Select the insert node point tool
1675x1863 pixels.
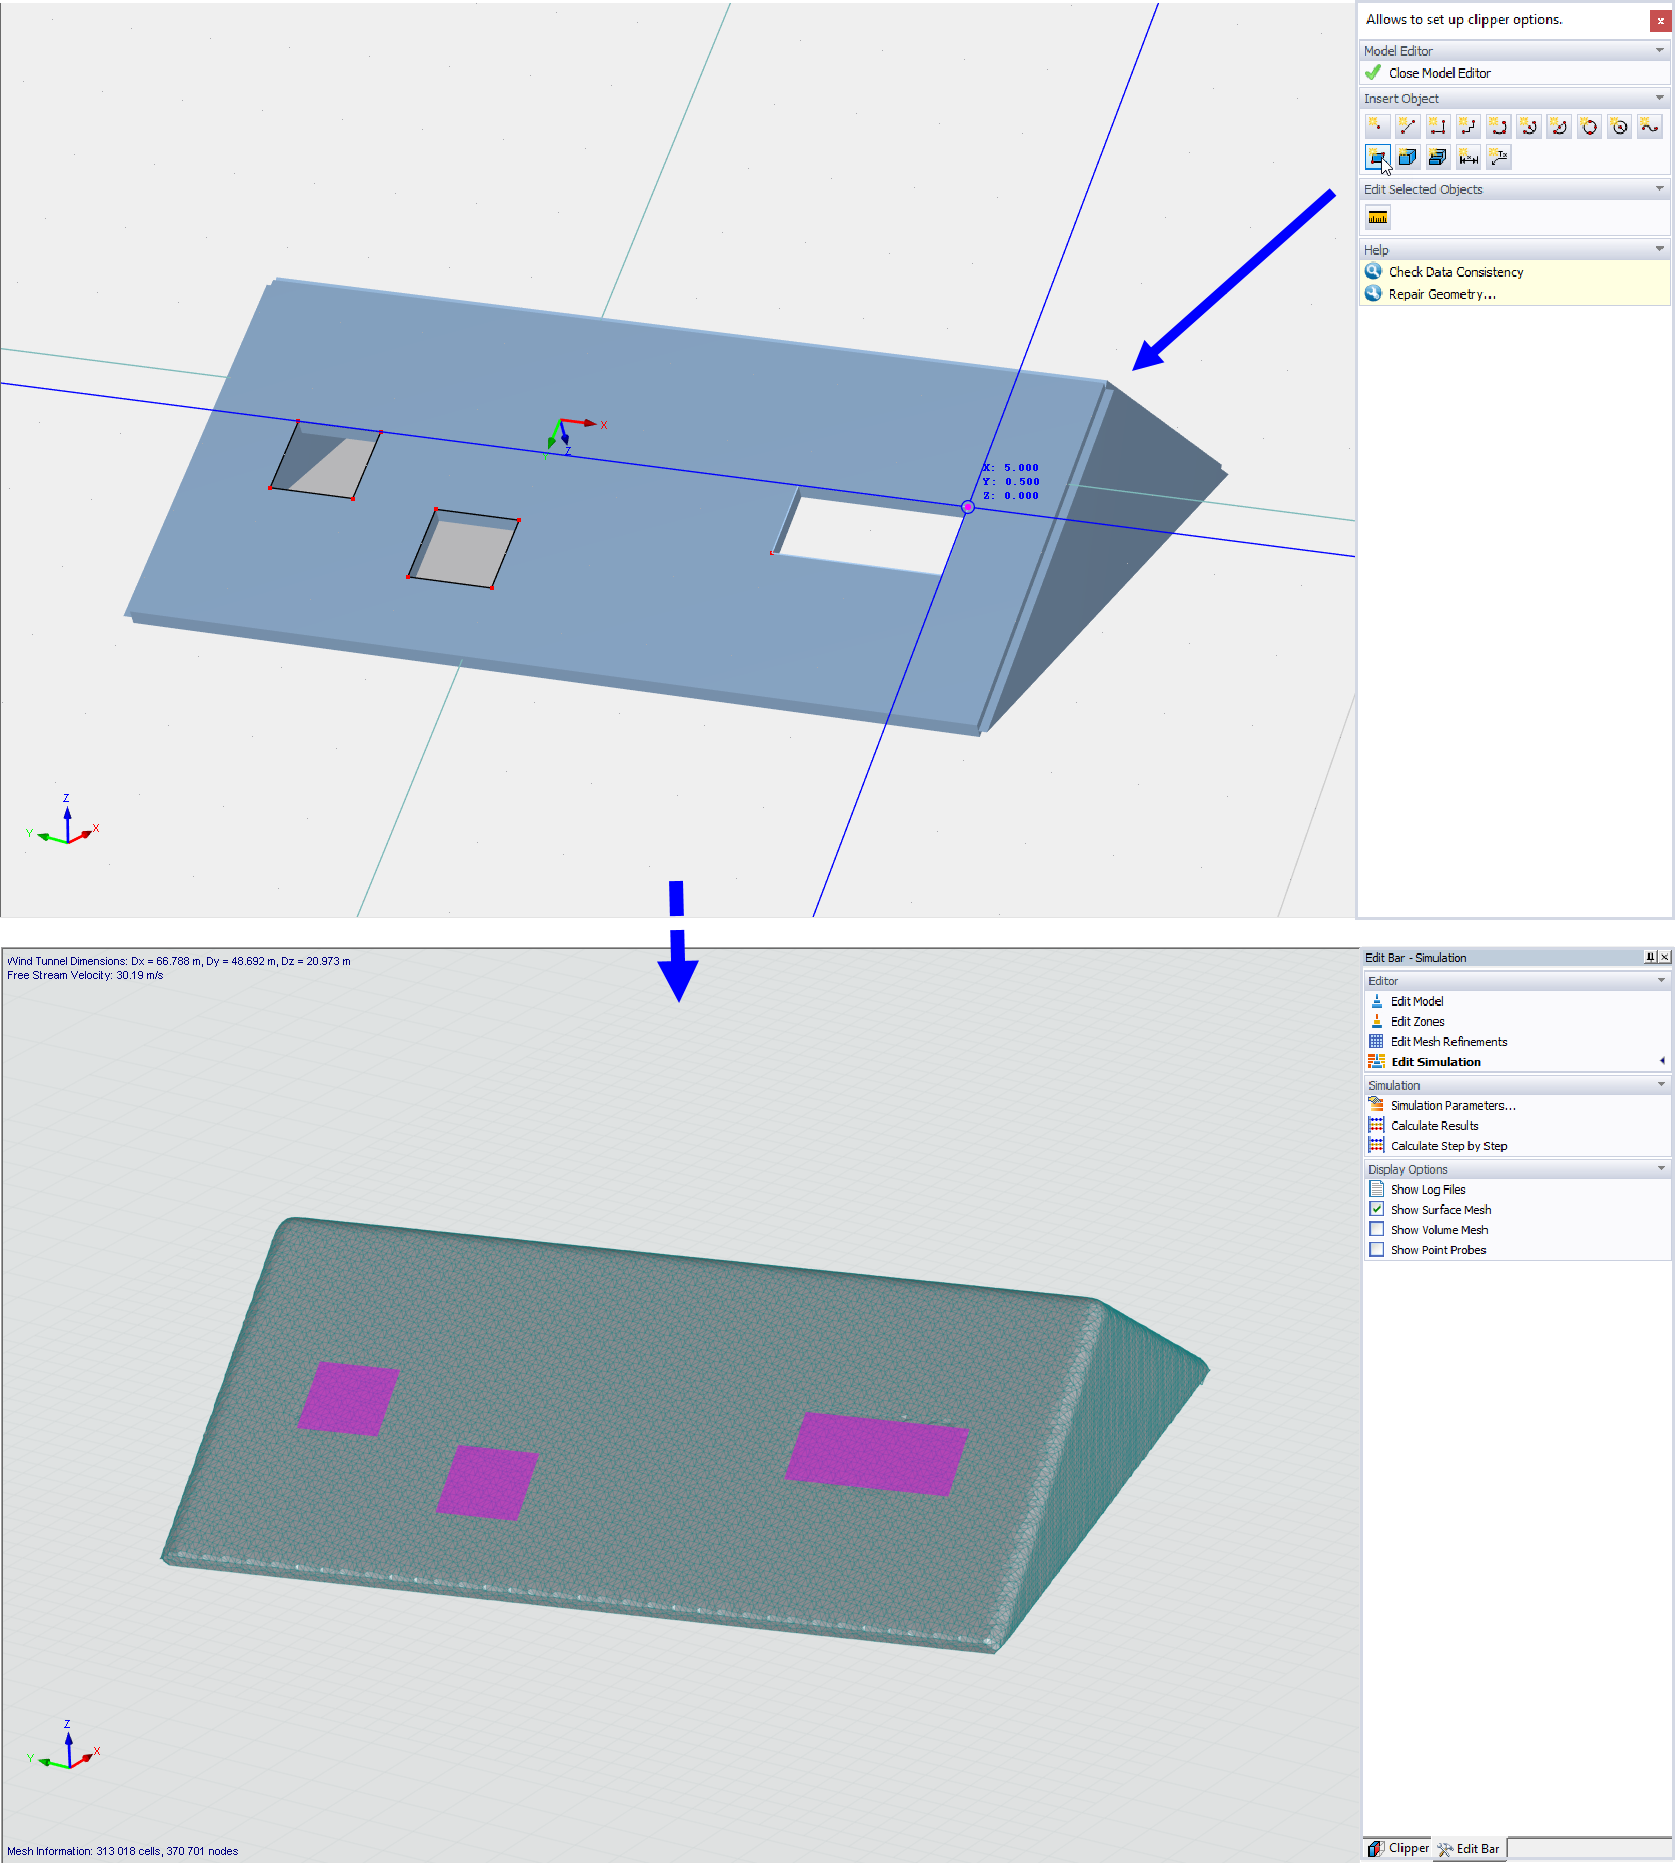tap(1377, 126)
